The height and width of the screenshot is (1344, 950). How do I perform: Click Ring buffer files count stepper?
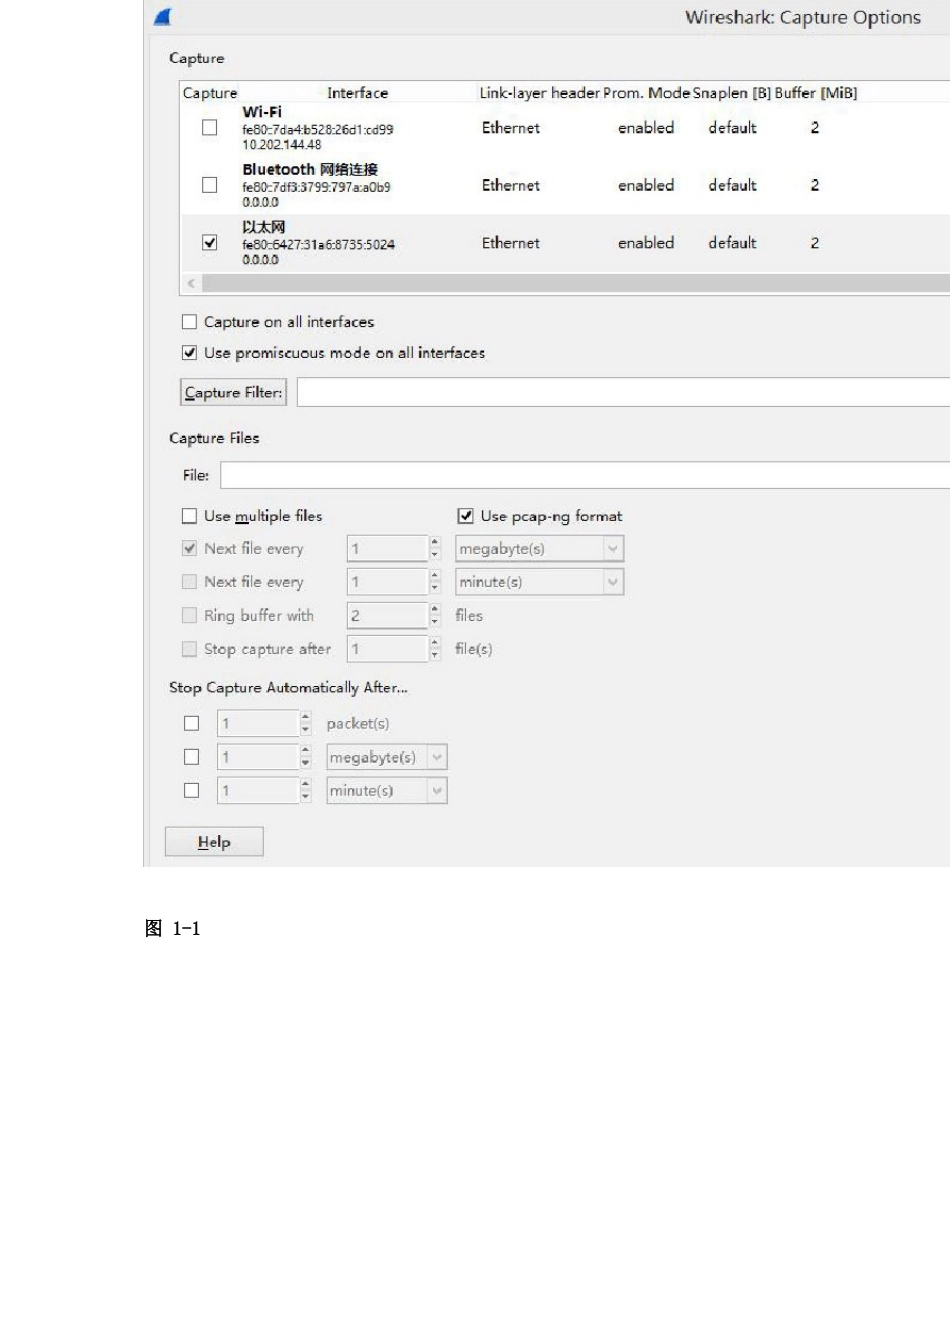tap(434, 616)
